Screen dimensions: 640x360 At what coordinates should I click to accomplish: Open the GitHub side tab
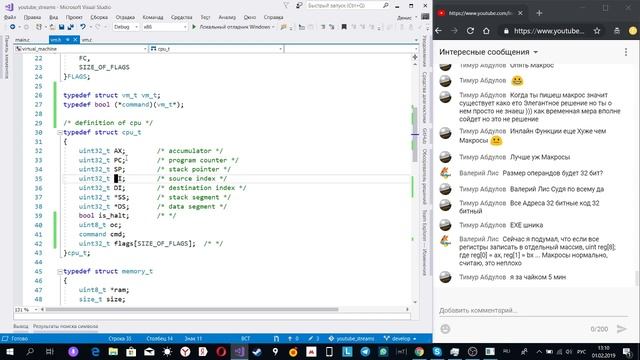click(424, 136)
